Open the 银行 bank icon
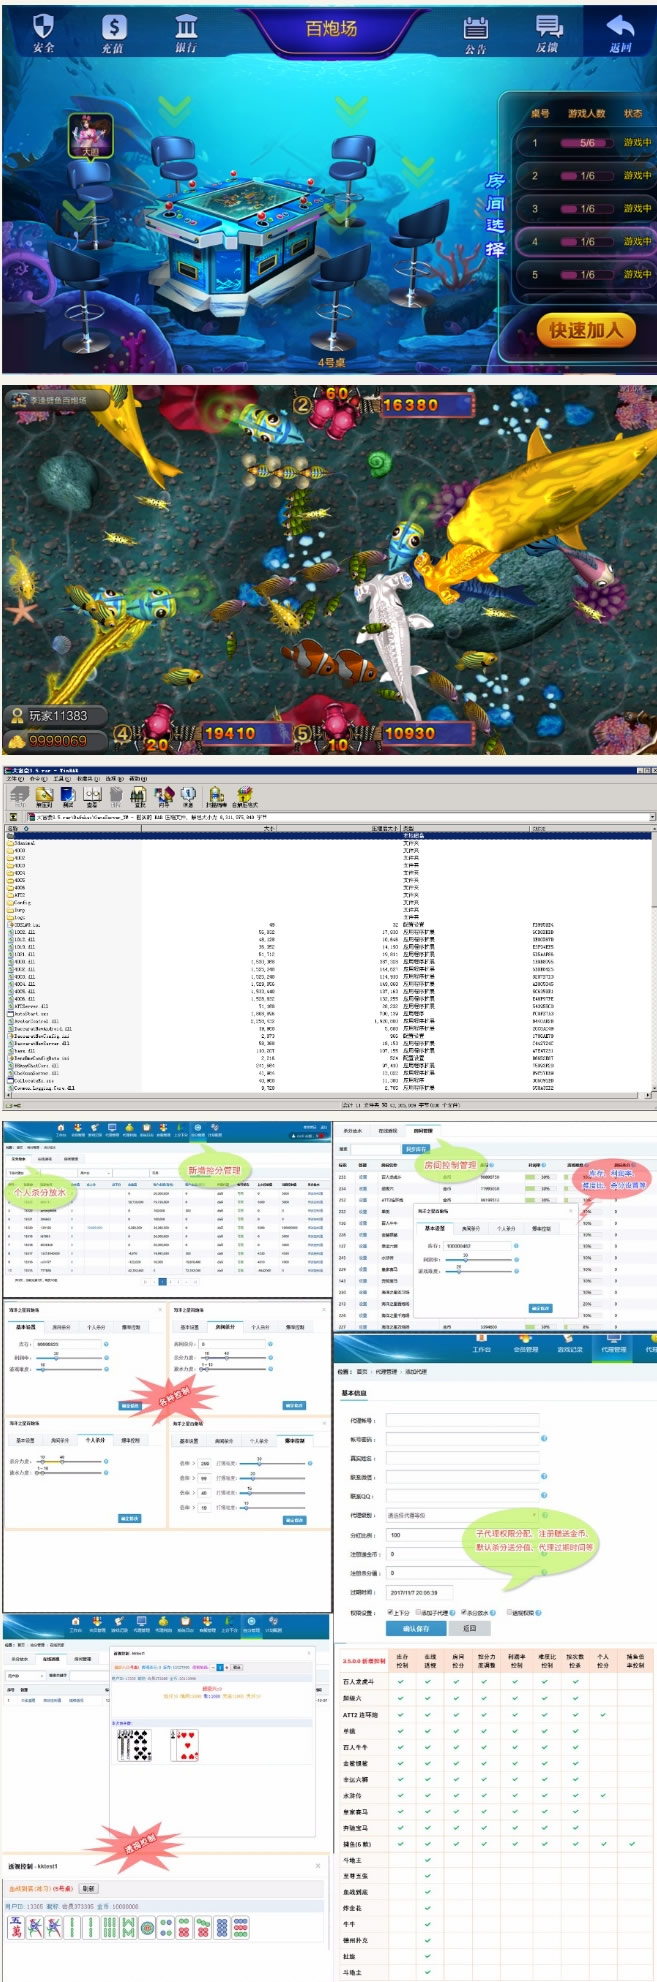The image size is (657, 1982). pyautogui.click(x=186, y=30)
